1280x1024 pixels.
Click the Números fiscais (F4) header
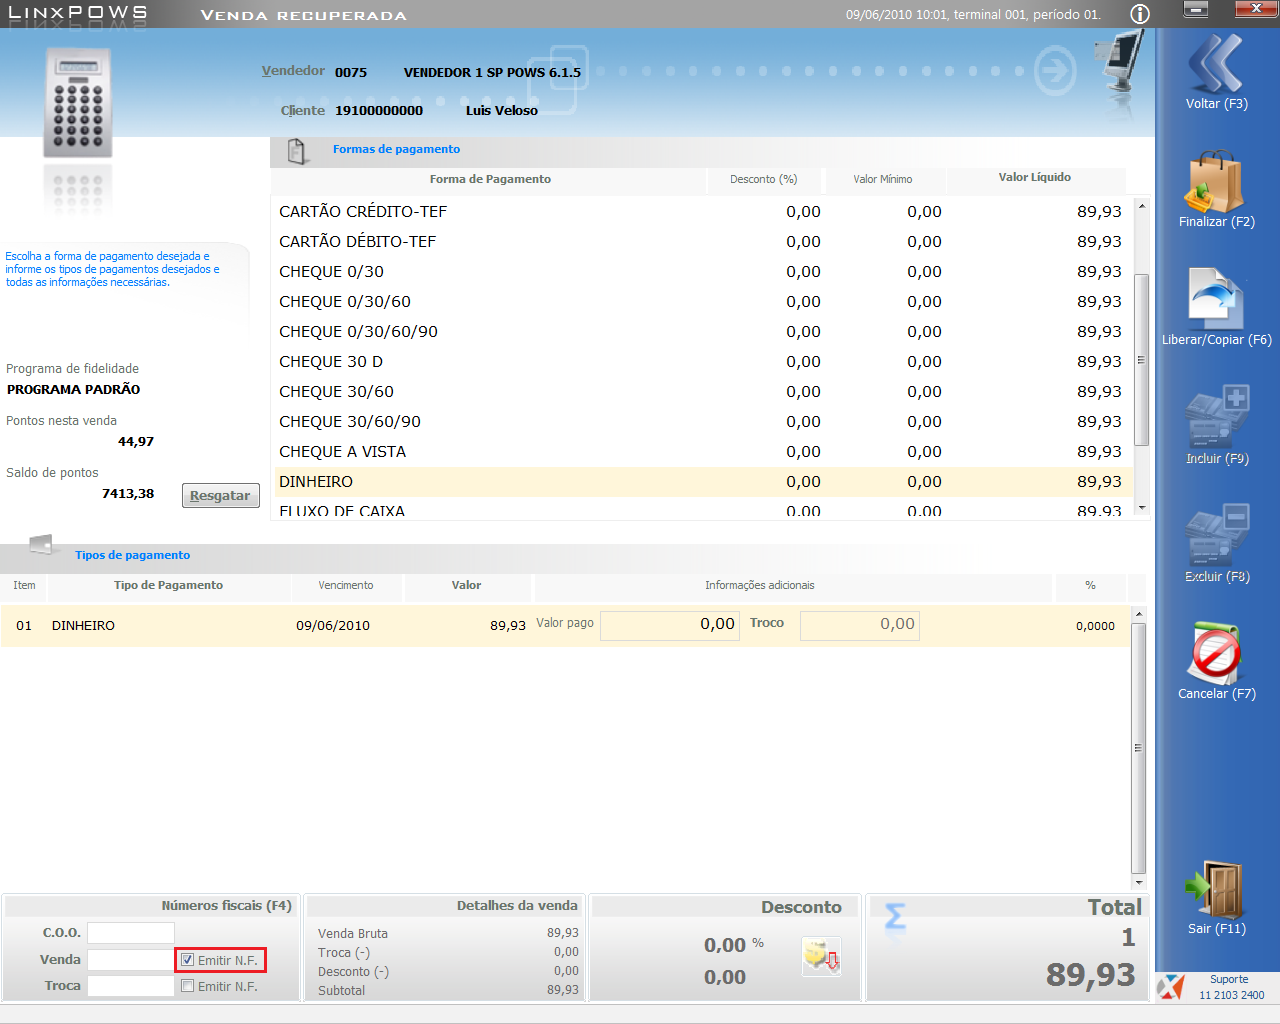pos(226,906)
